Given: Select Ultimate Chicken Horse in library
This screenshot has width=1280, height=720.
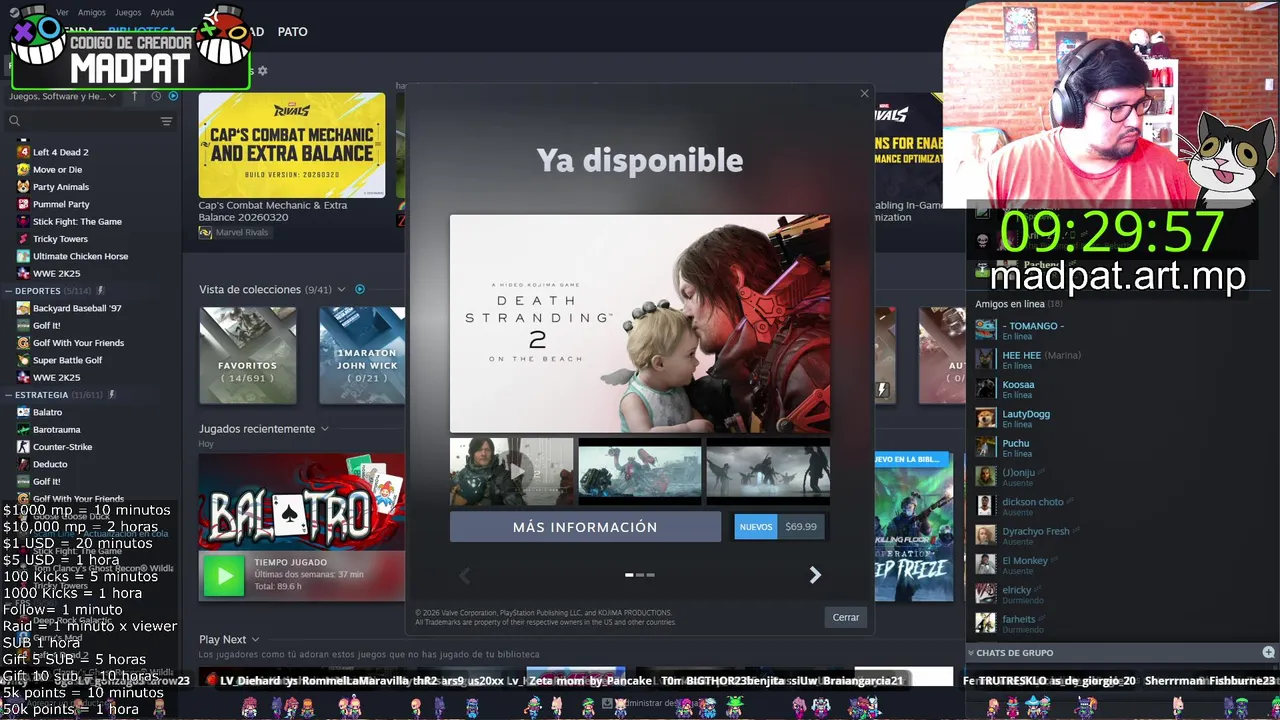Looking at the screenshot, I should click(x=80, y=256).
